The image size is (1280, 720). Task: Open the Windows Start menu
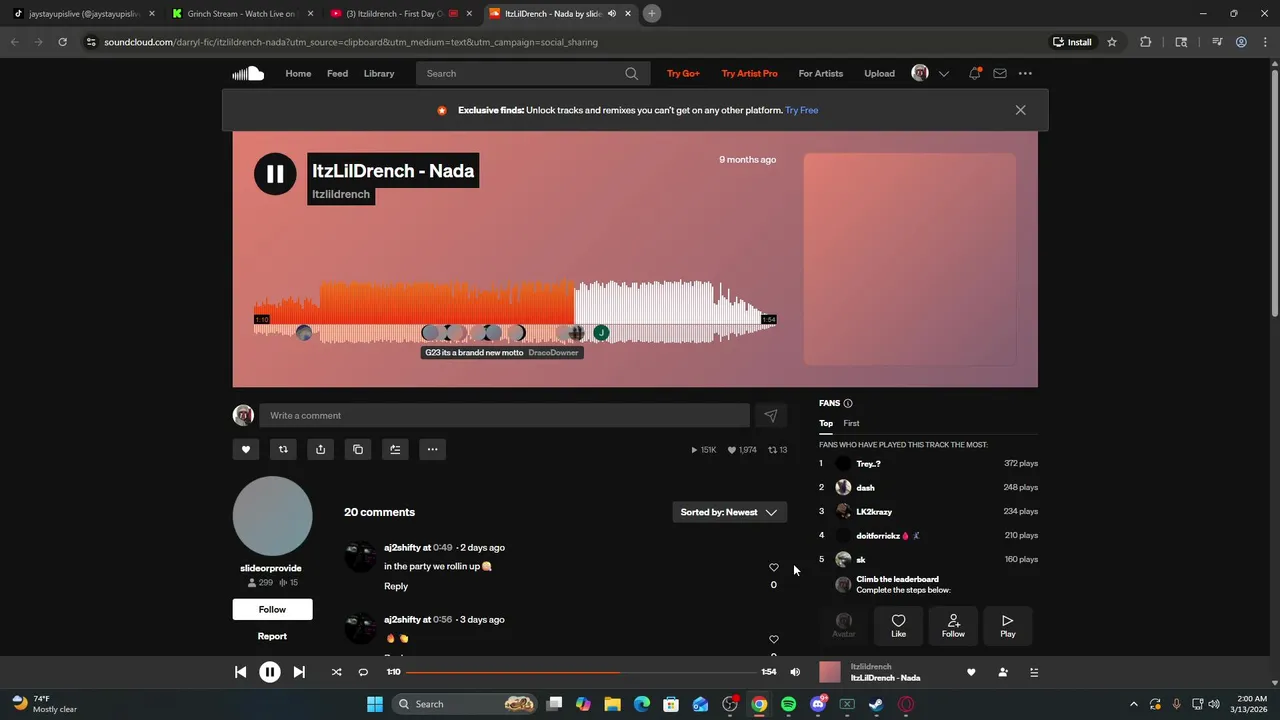[374, 704]
